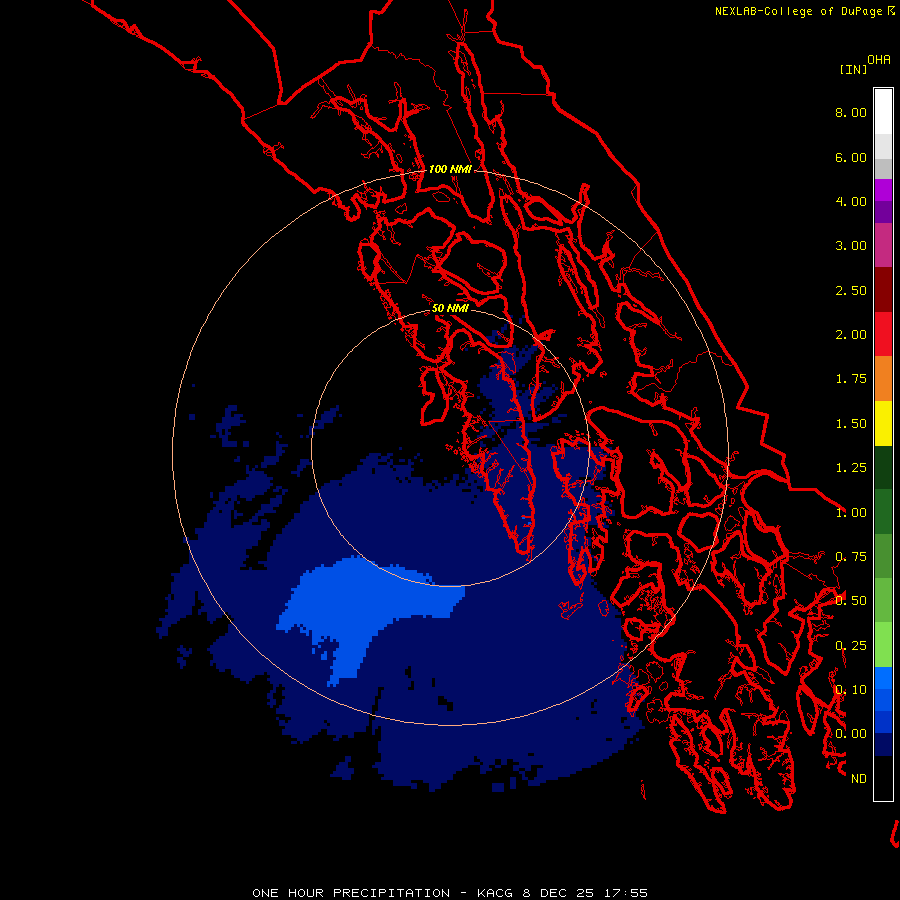Pick the dark red 2.50 legend swatch
Image resolution: width=900 pixels, height=900 pixels.
(883, 290)
